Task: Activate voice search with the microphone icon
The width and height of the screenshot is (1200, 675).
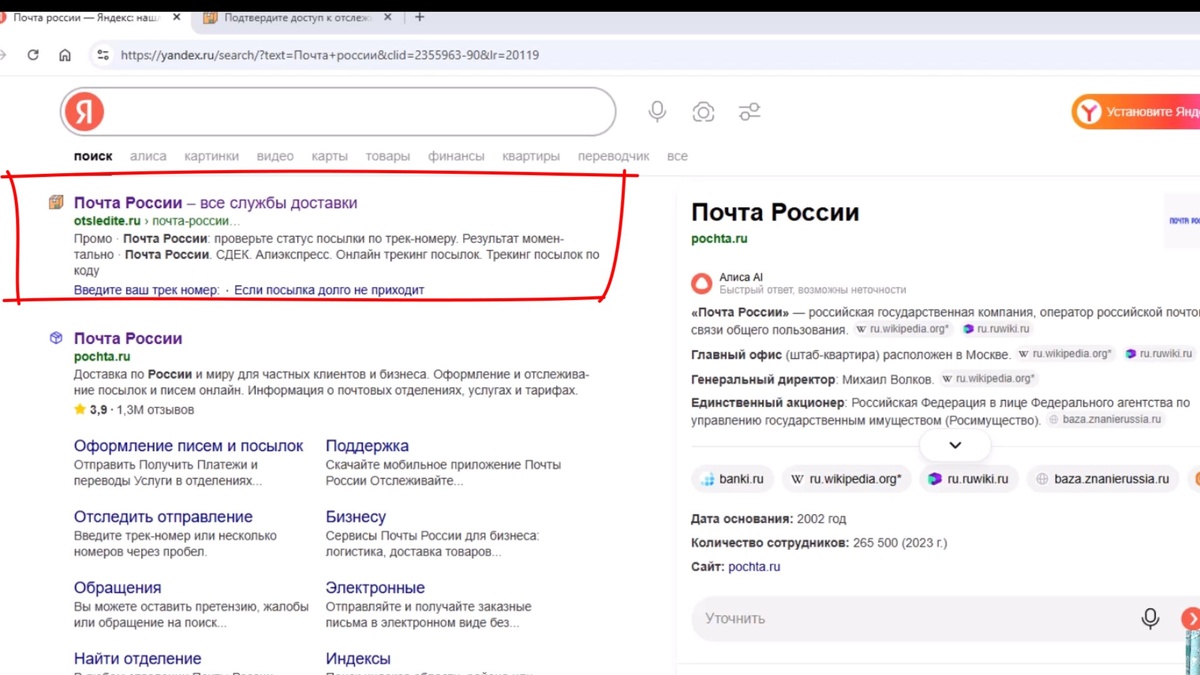Action: point(657,111)
